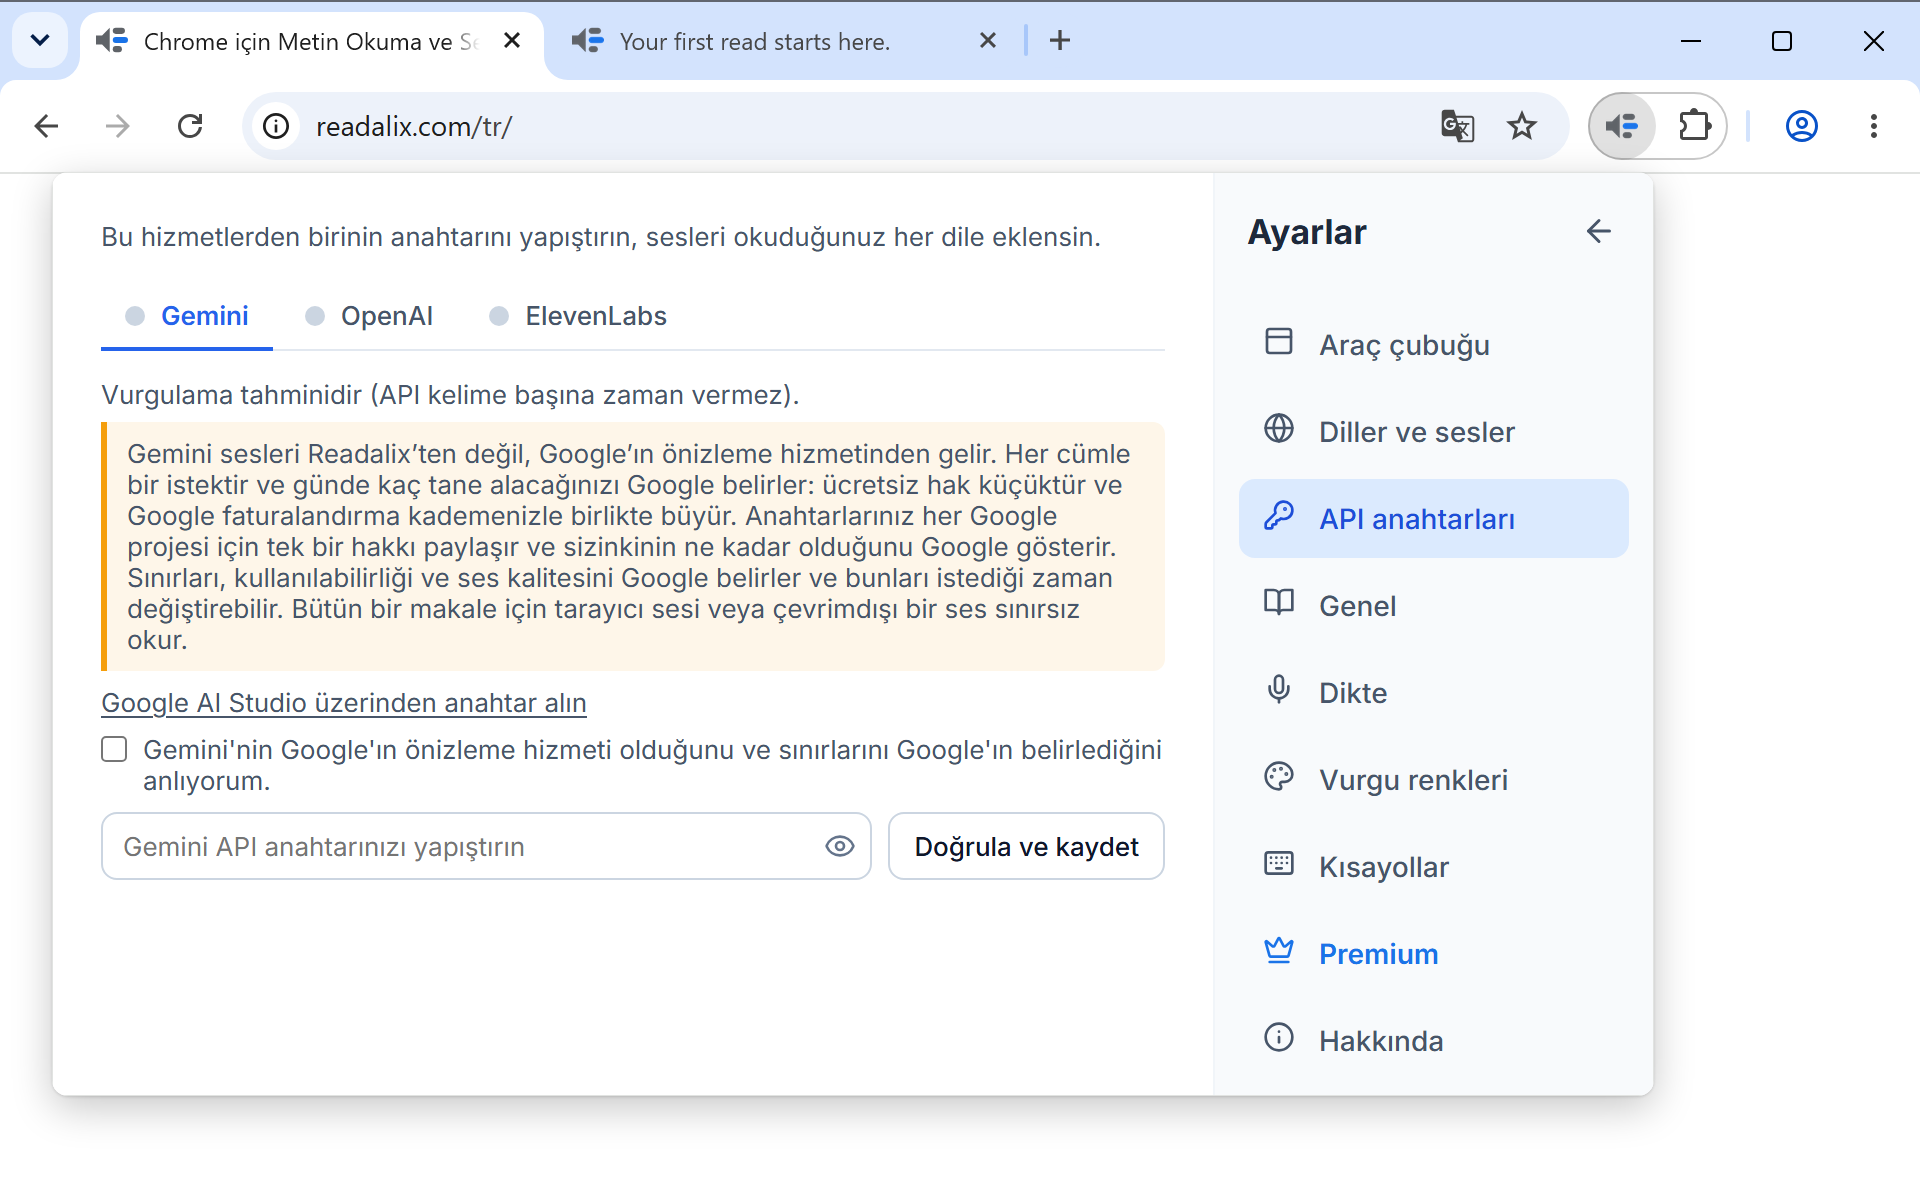The height and width of the screenshot is (1200, 1920).
Task: Open Hakkında info section
Action: tap(1433, 1041)
